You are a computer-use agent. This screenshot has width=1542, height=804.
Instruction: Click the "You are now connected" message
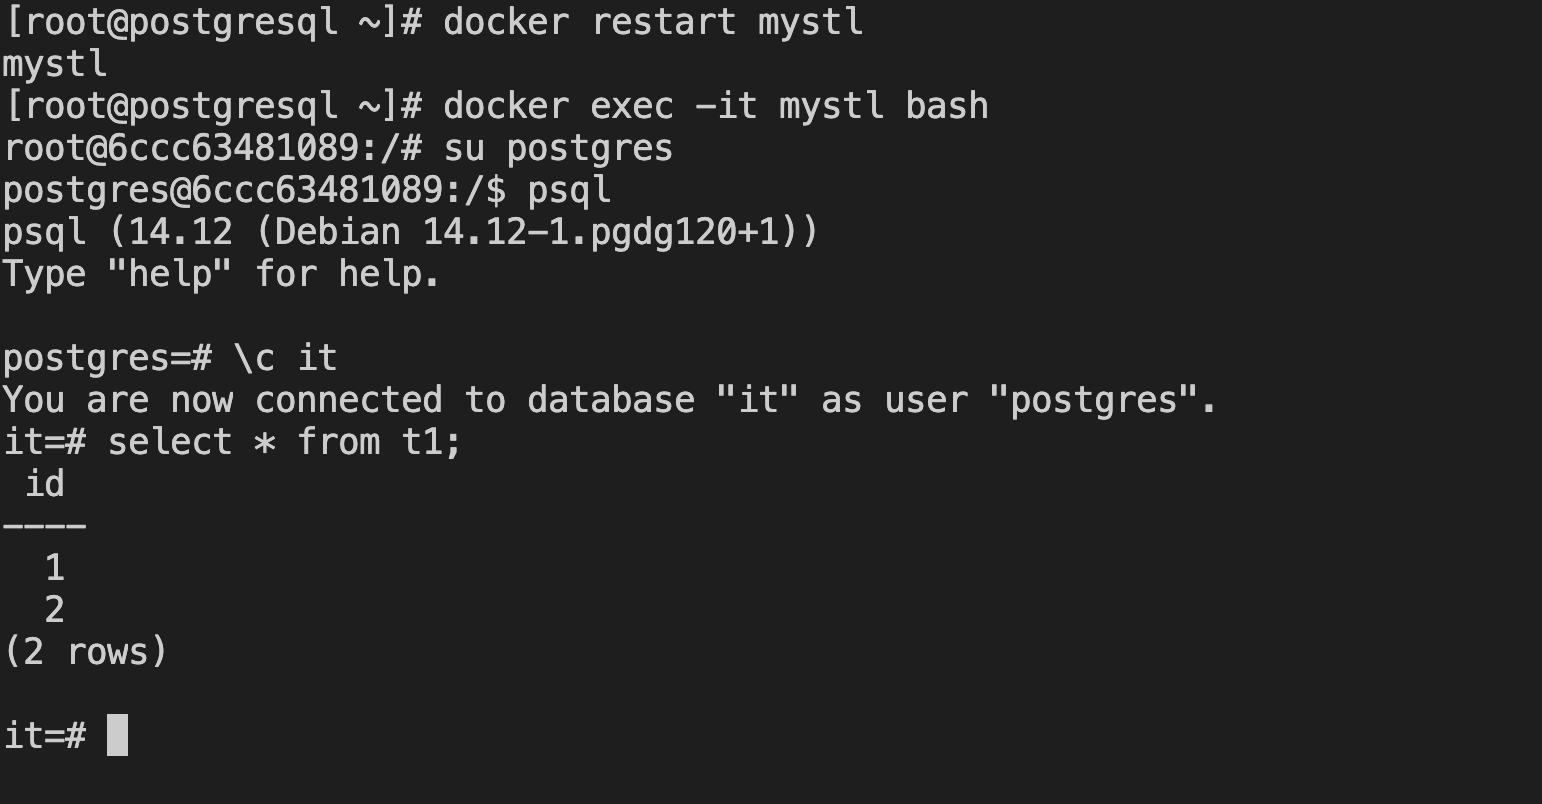[610, 400]
